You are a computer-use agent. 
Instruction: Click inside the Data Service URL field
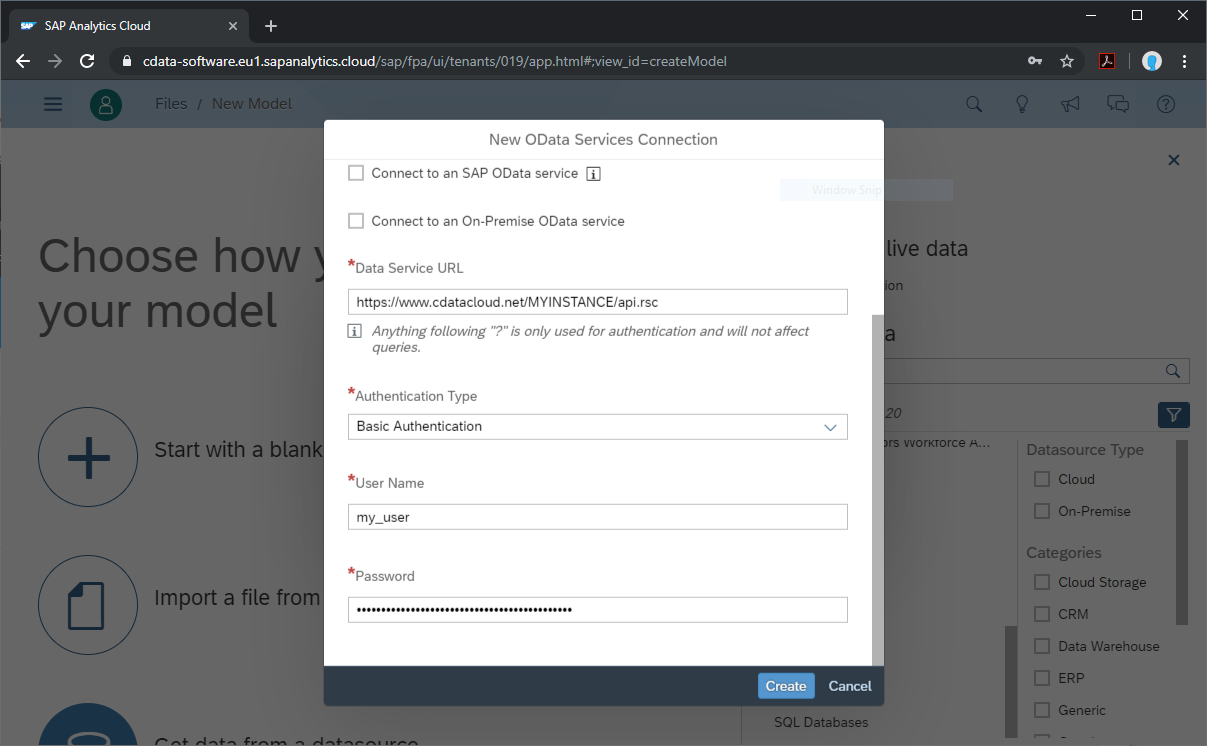(597, 301)
